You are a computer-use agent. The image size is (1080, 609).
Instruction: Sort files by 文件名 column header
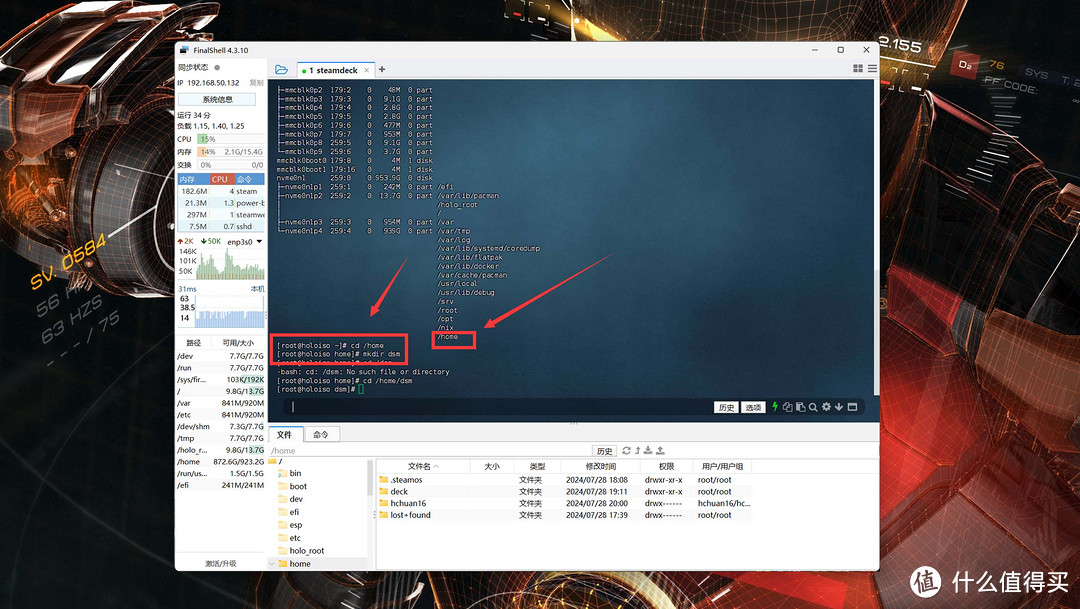click(420, 466)
